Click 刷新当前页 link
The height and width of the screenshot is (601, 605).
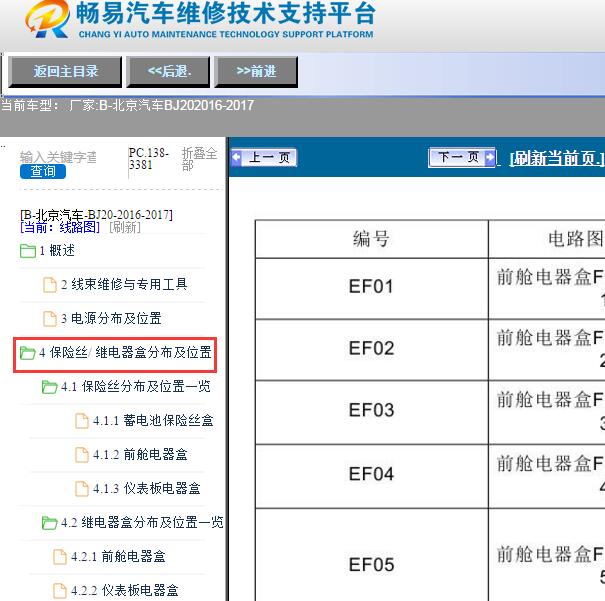coord(557,158)
